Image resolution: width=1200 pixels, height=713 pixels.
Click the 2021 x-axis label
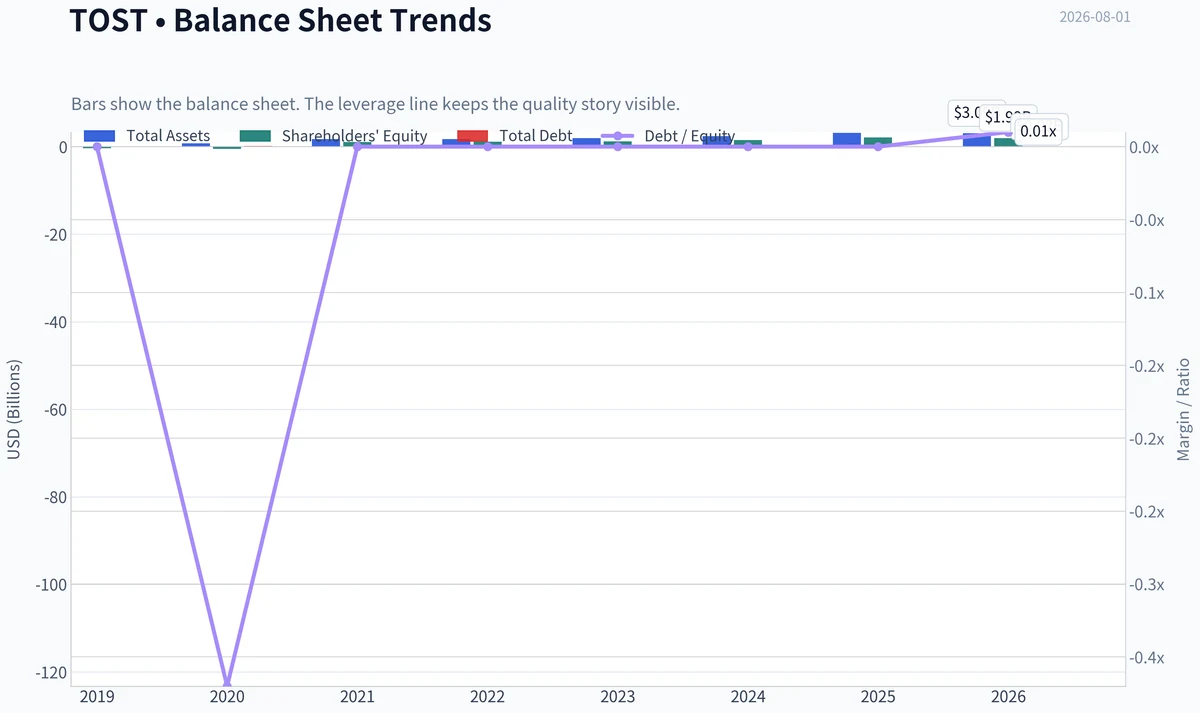coord(358,697)
